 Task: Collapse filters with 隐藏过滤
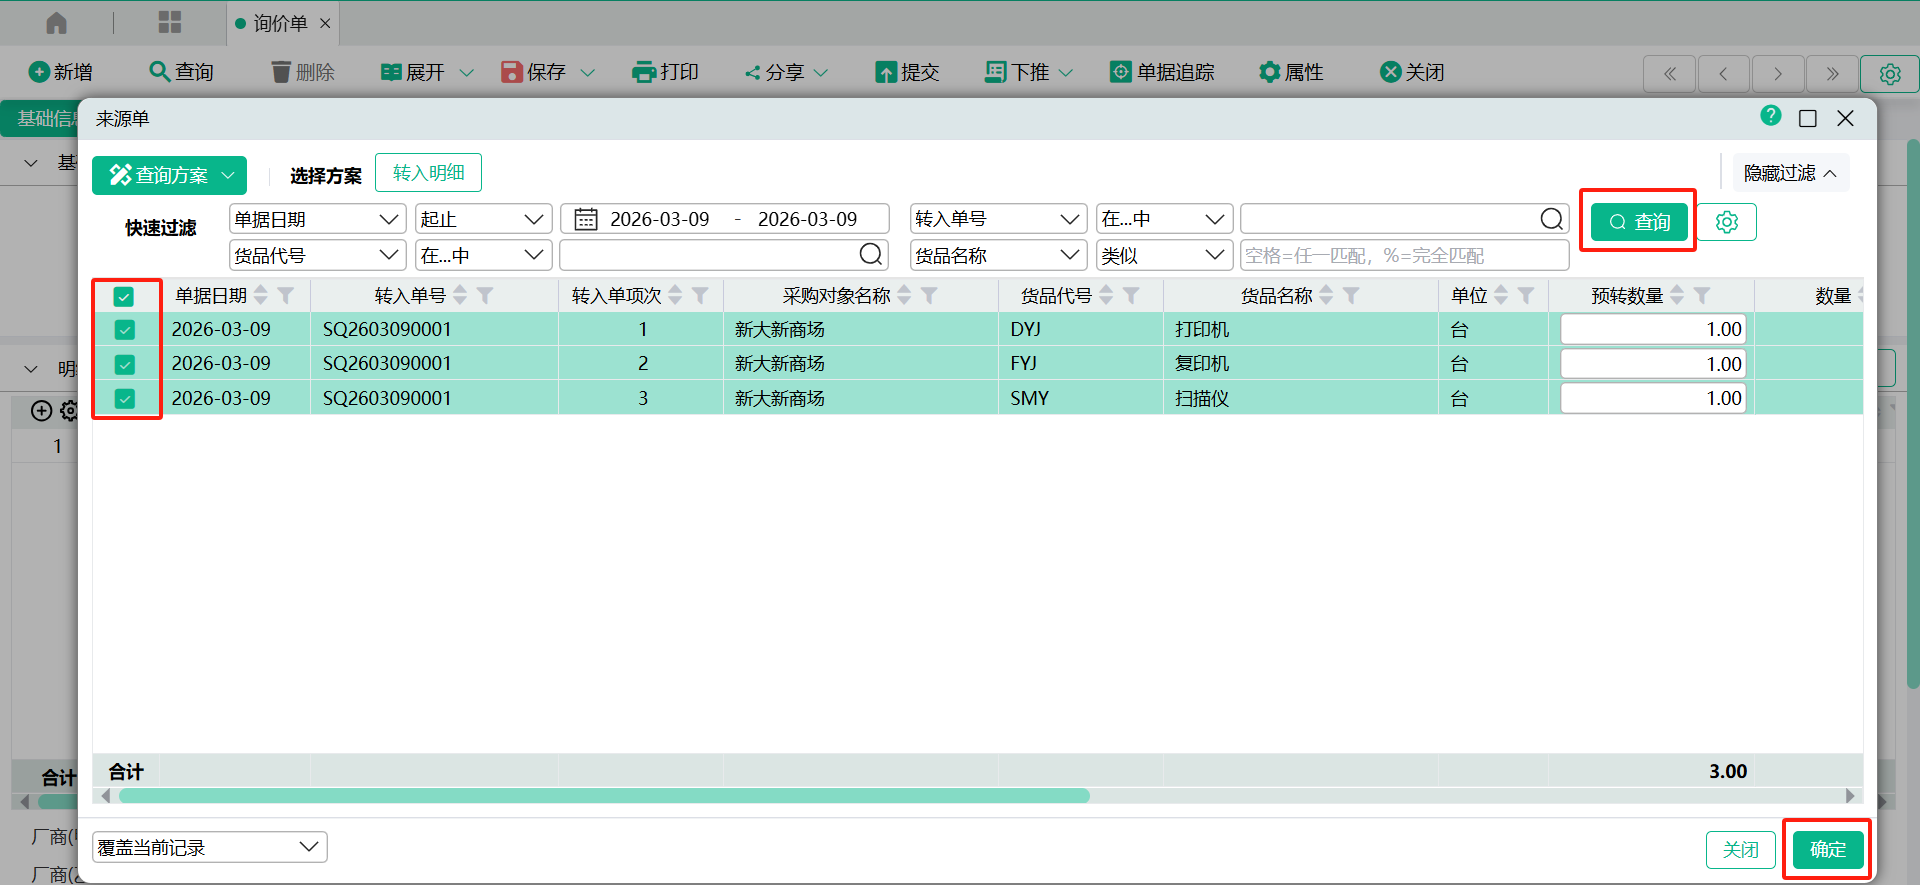tap(1789, 173)
